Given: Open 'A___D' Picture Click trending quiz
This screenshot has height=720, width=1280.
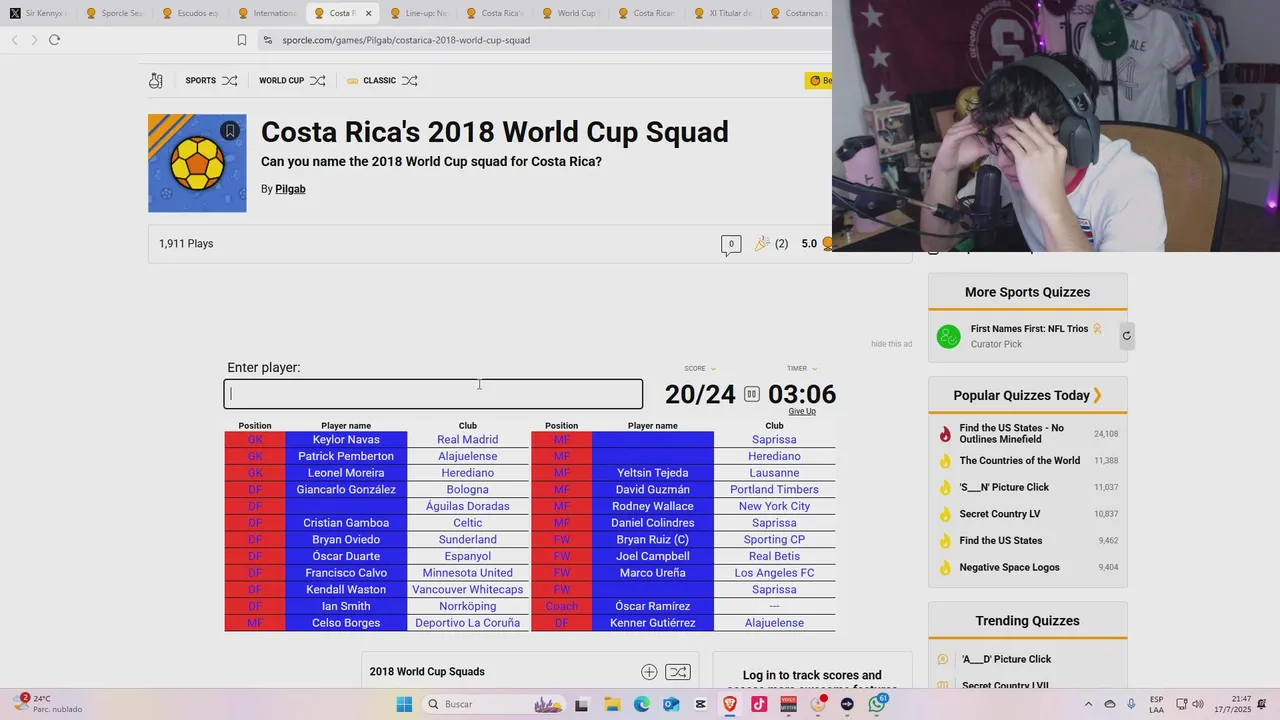Looking at the screenshot, I should click(x=1006, y=660).
